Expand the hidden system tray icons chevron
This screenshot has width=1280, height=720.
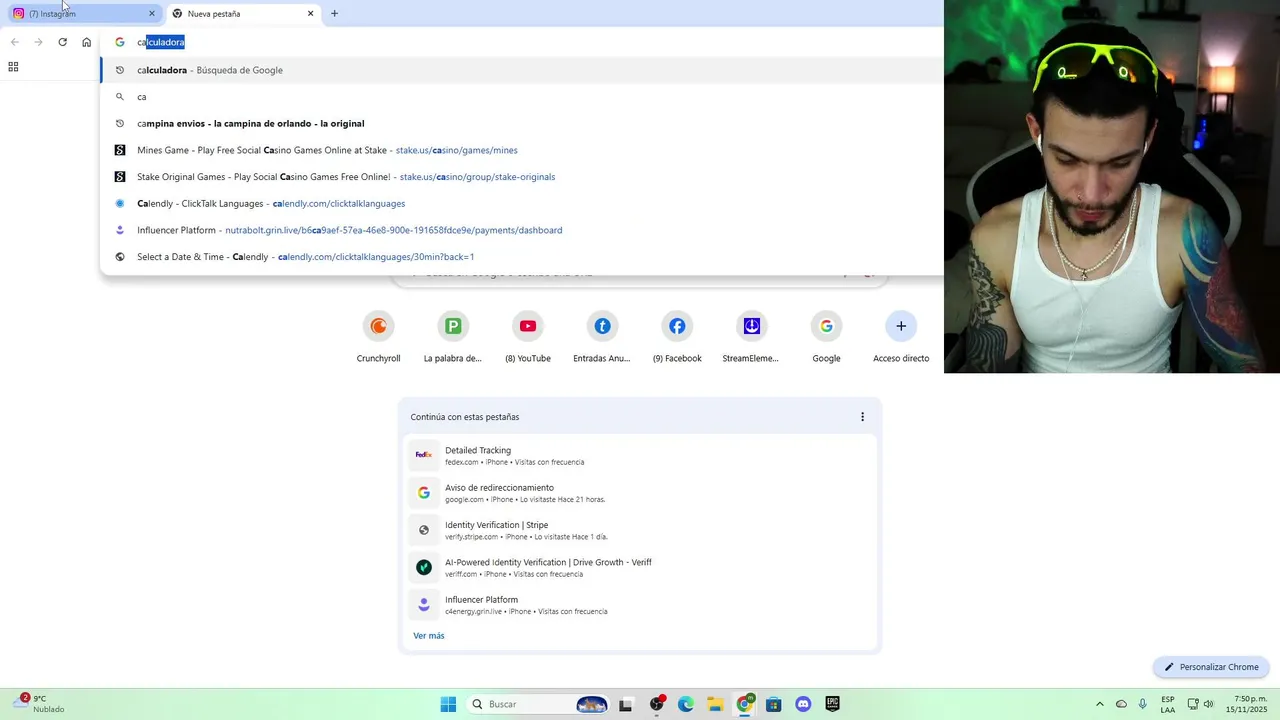point(1100,704)
